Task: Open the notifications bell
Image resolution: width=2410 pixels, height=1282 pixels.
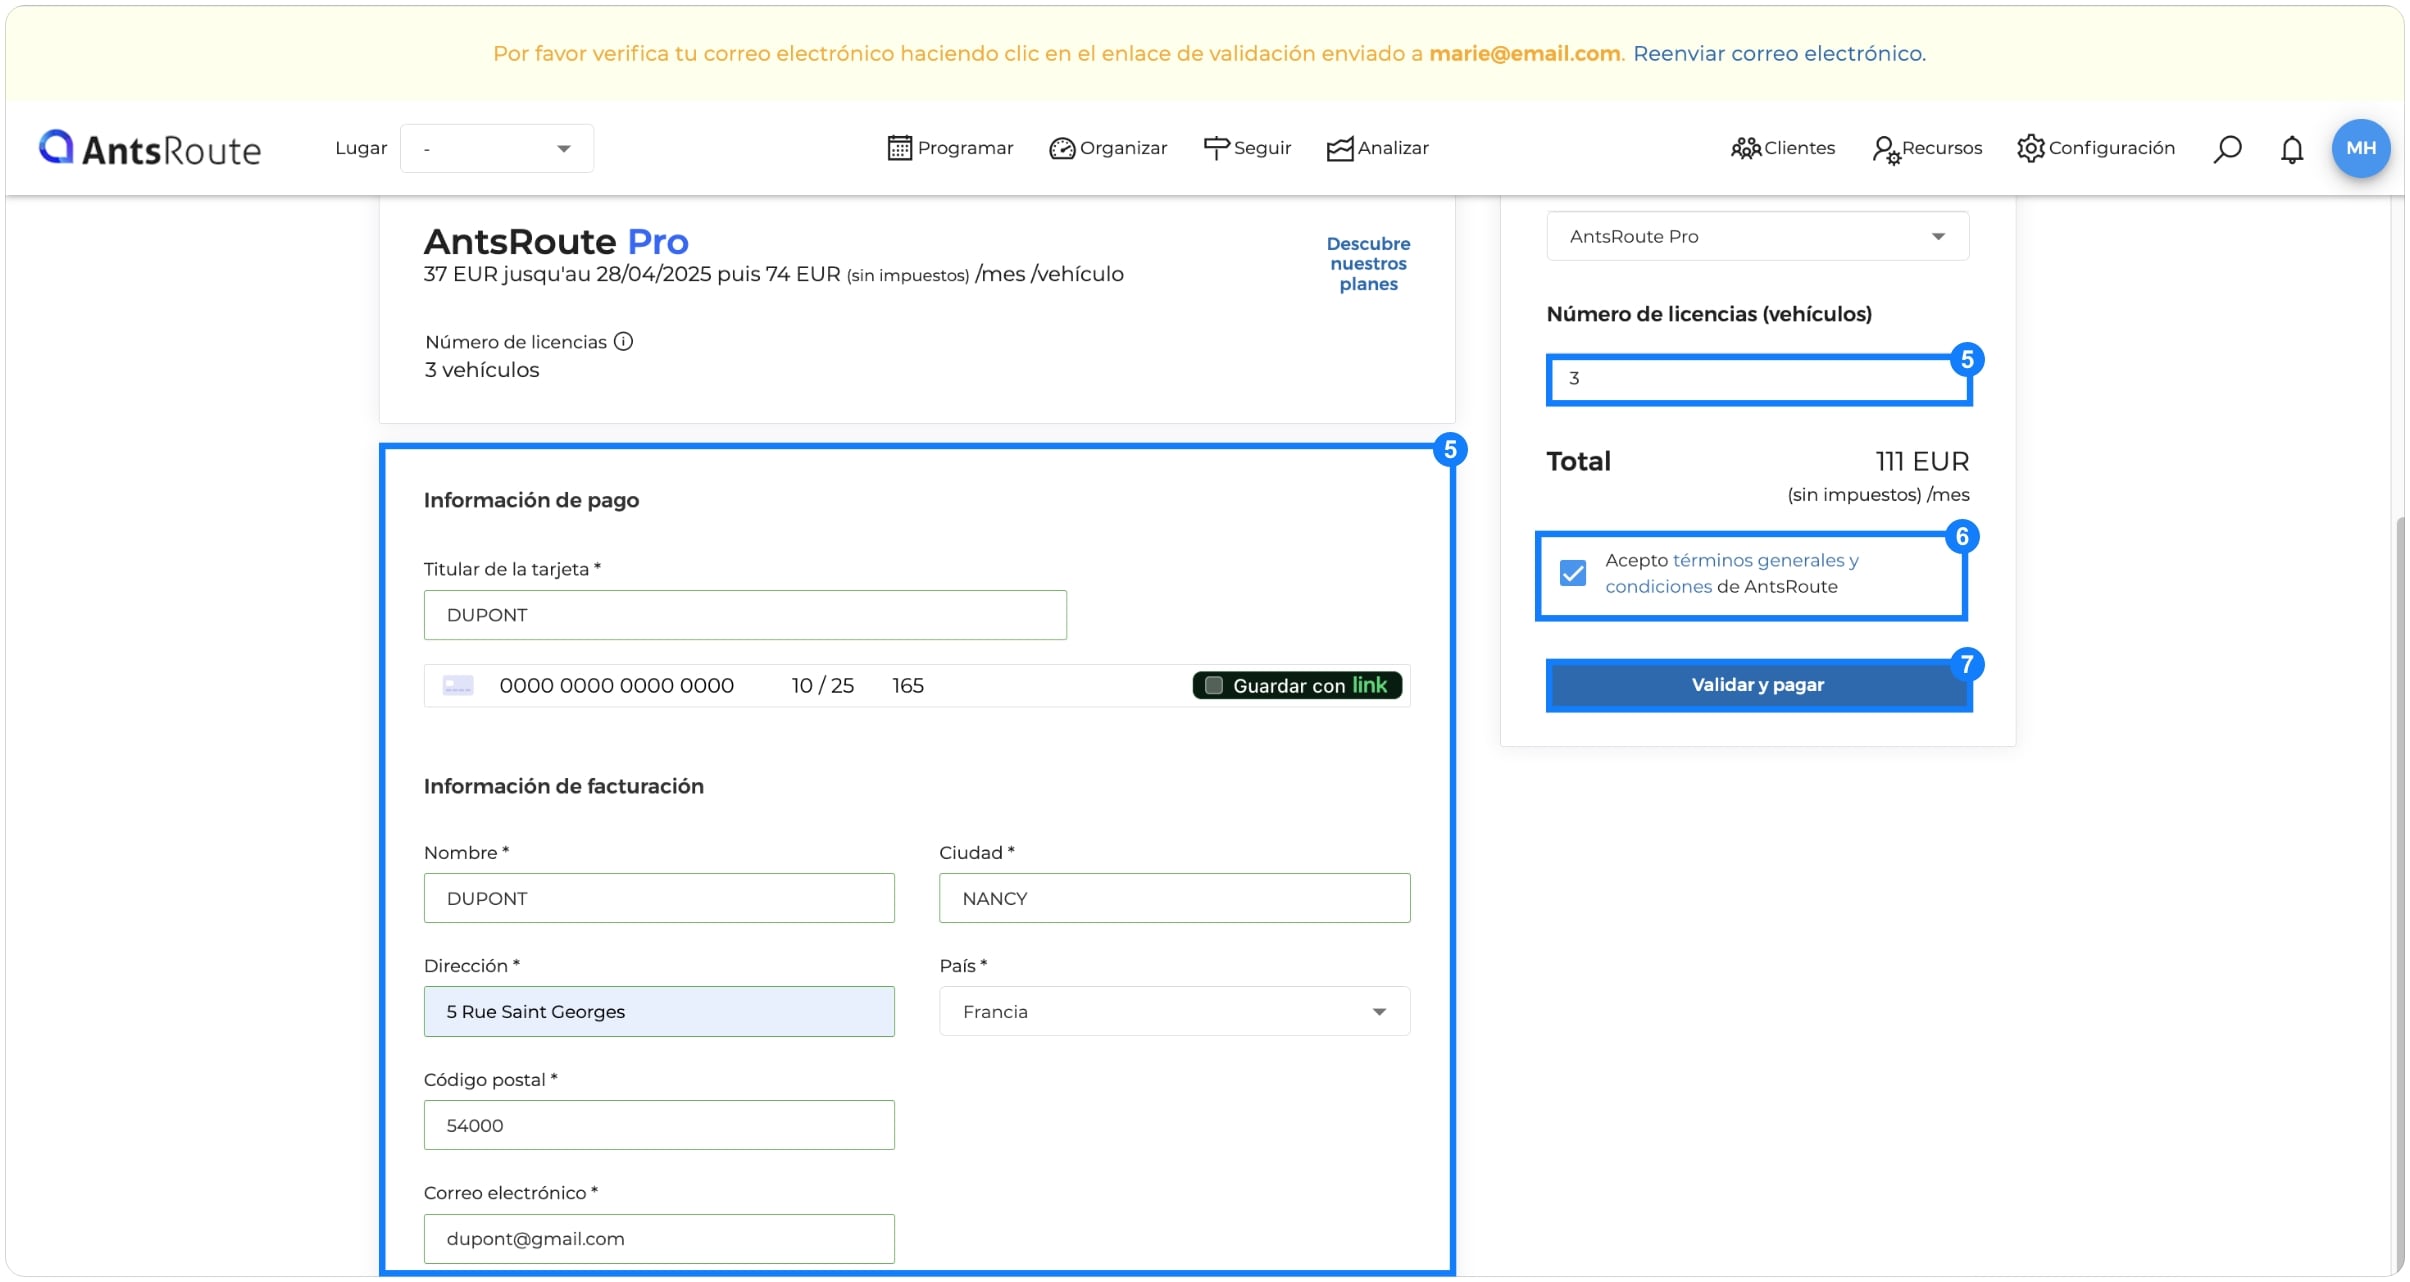Action: click(x=2292, y=149)
